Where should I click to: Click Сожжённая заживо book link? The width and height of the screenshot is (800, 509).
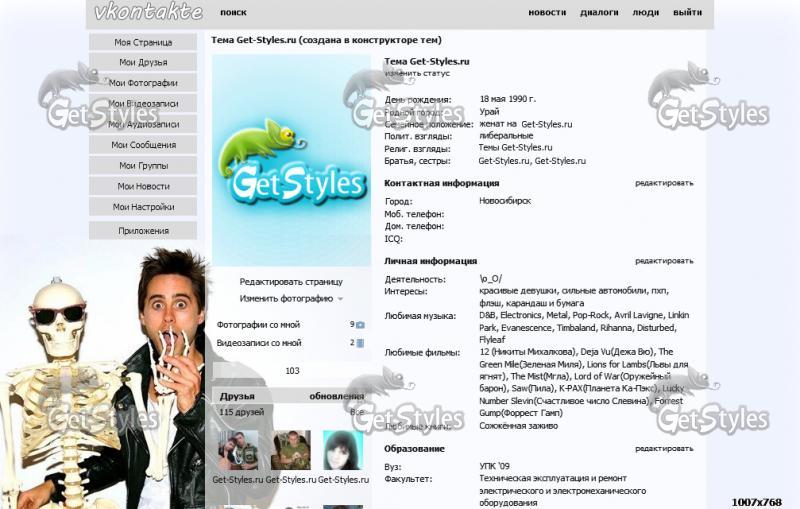coord(518,425)
